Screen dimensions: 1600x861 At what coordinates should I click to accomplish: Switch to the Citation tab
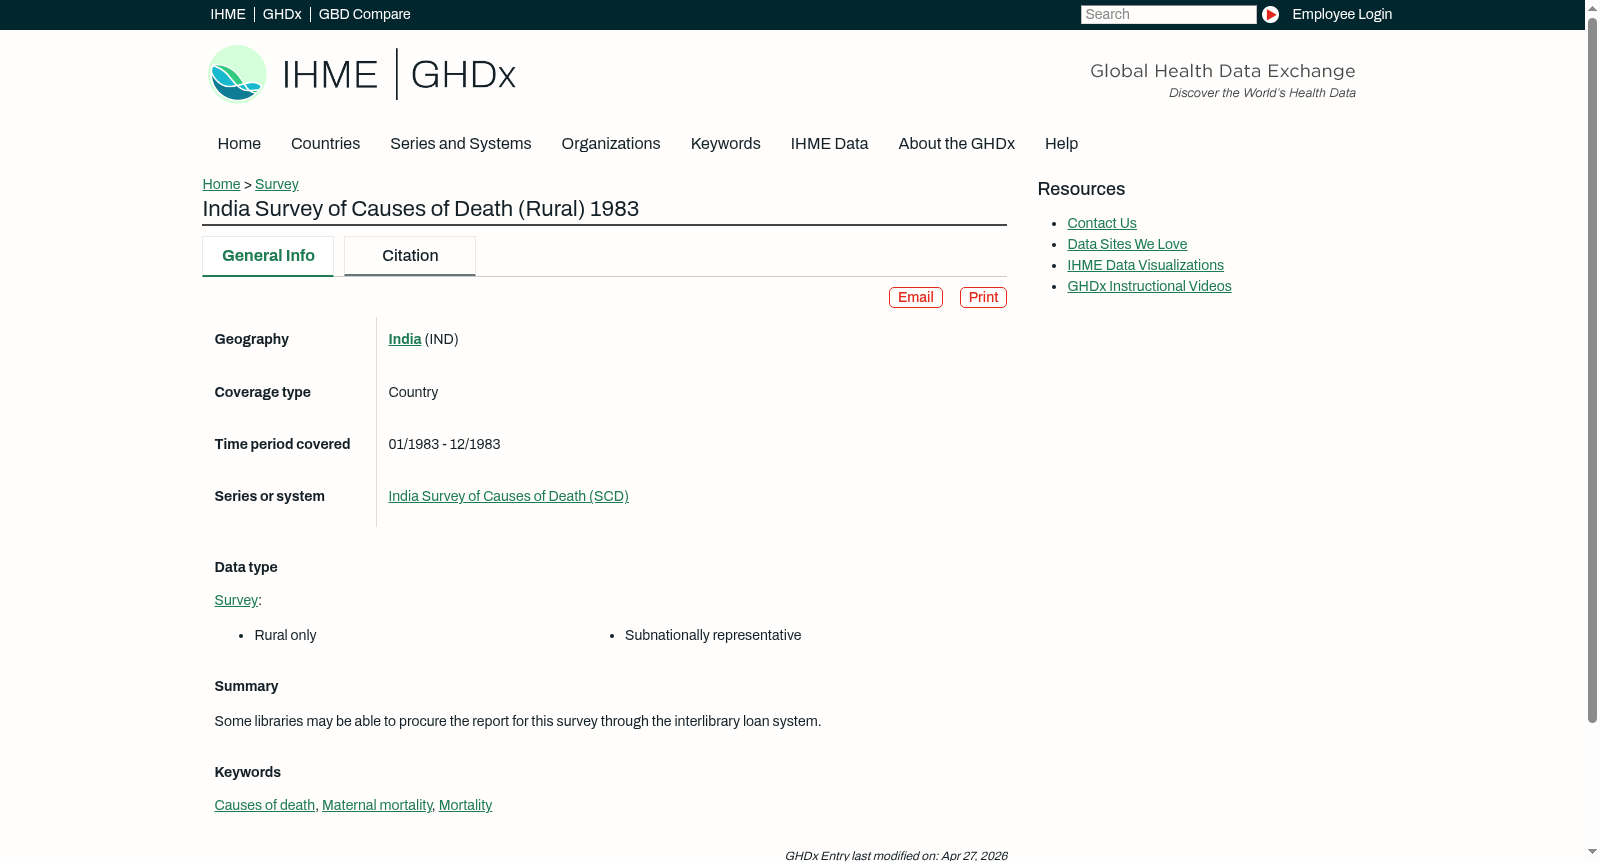pyautogui.click(x=410, y=256)
